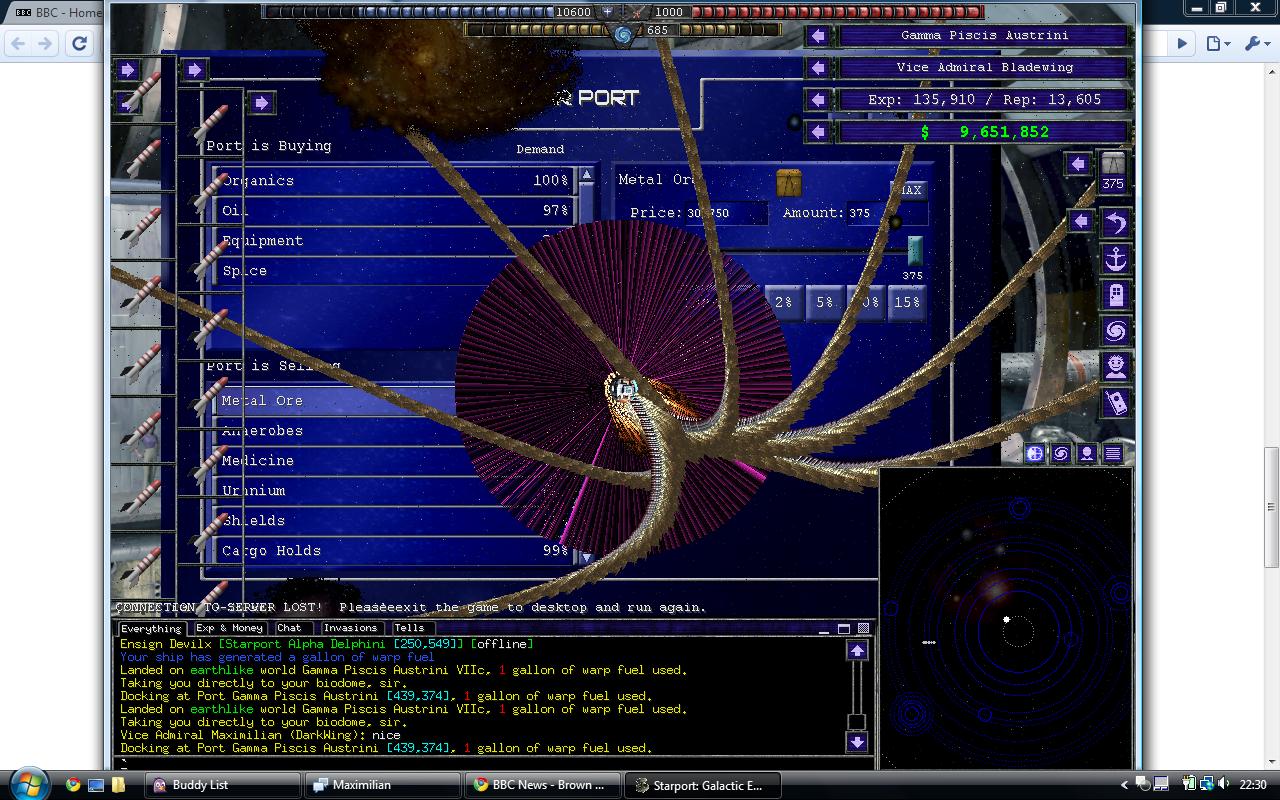The height and width of the screenshot is (800, 1280).
Task: Click the spiral galaxy warp icon
Action: click(x=1115, y=331)
